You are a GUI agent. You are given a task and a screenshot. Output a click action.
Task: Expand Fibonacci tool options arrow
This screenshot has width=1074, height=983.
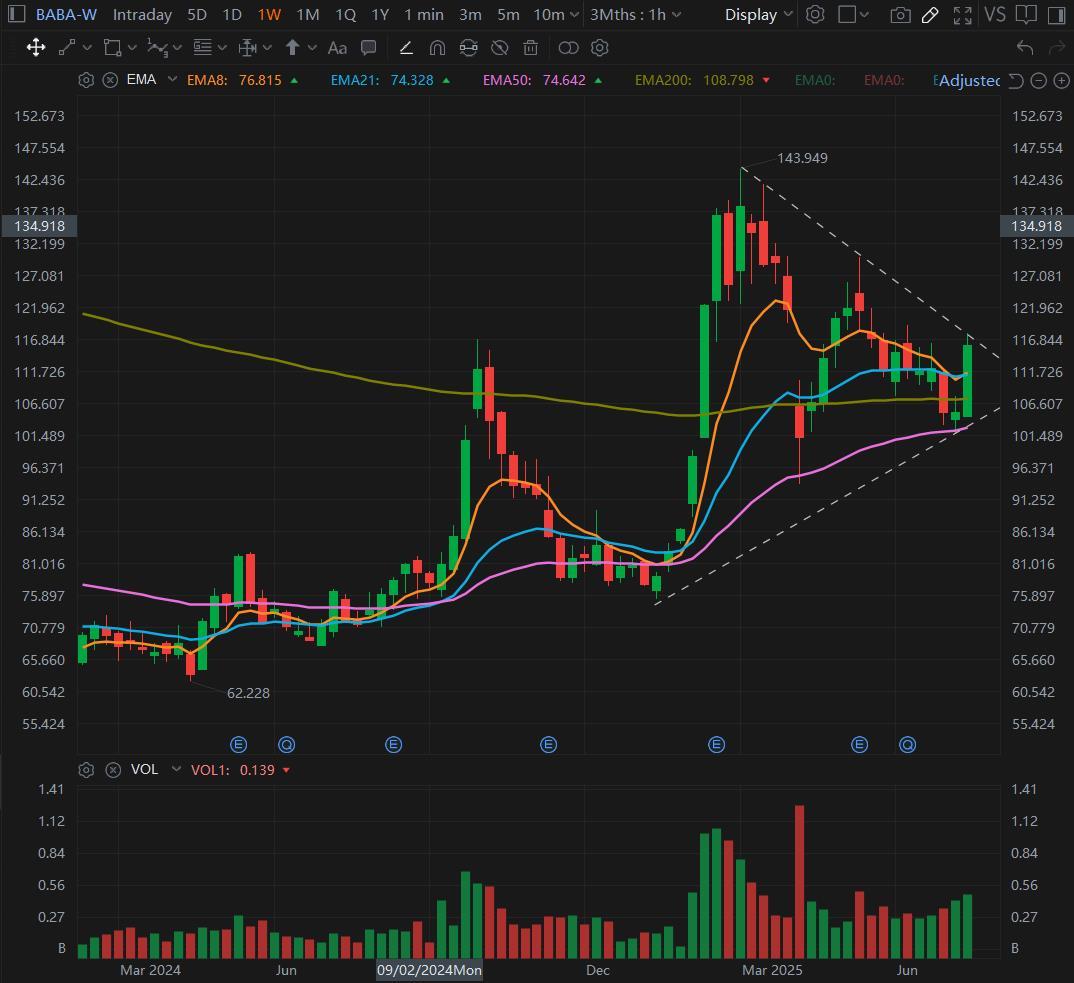(222, 48)
